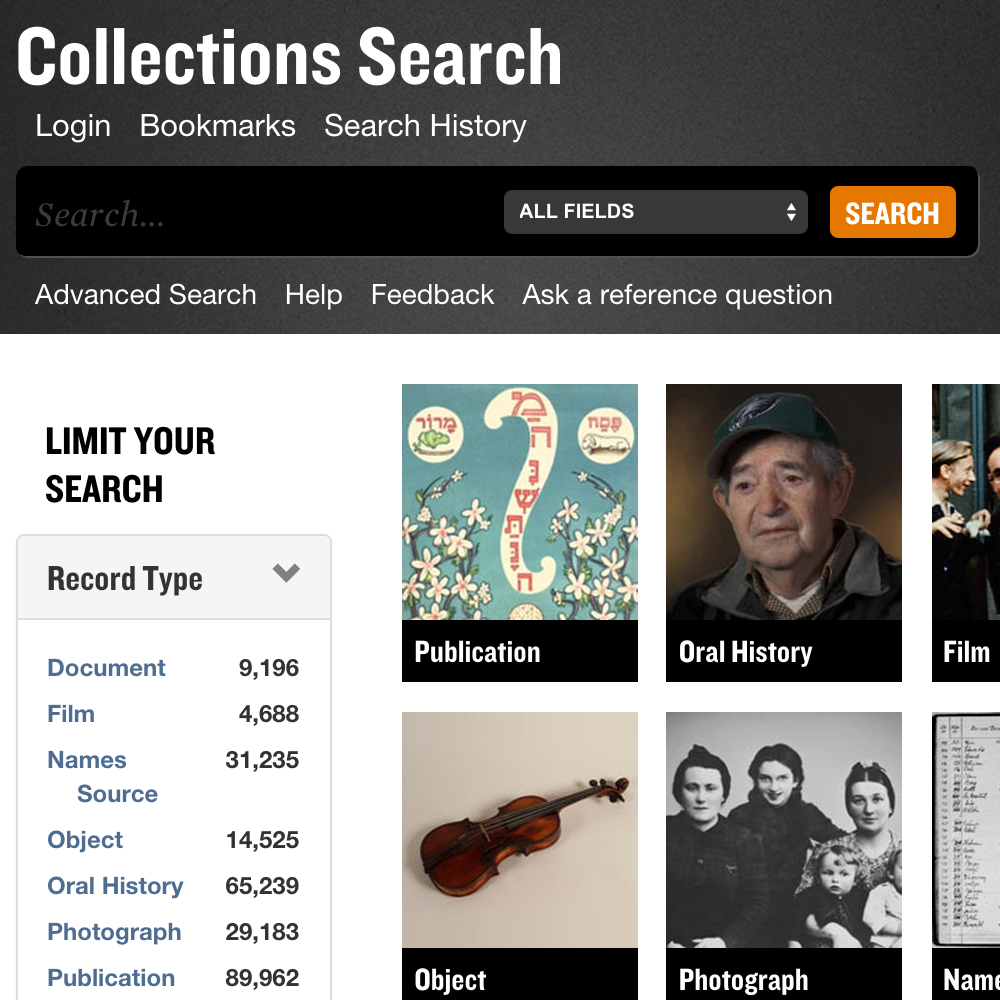
Task: Open the ALL FIELDS dropdown
Action: click(656, 212)
